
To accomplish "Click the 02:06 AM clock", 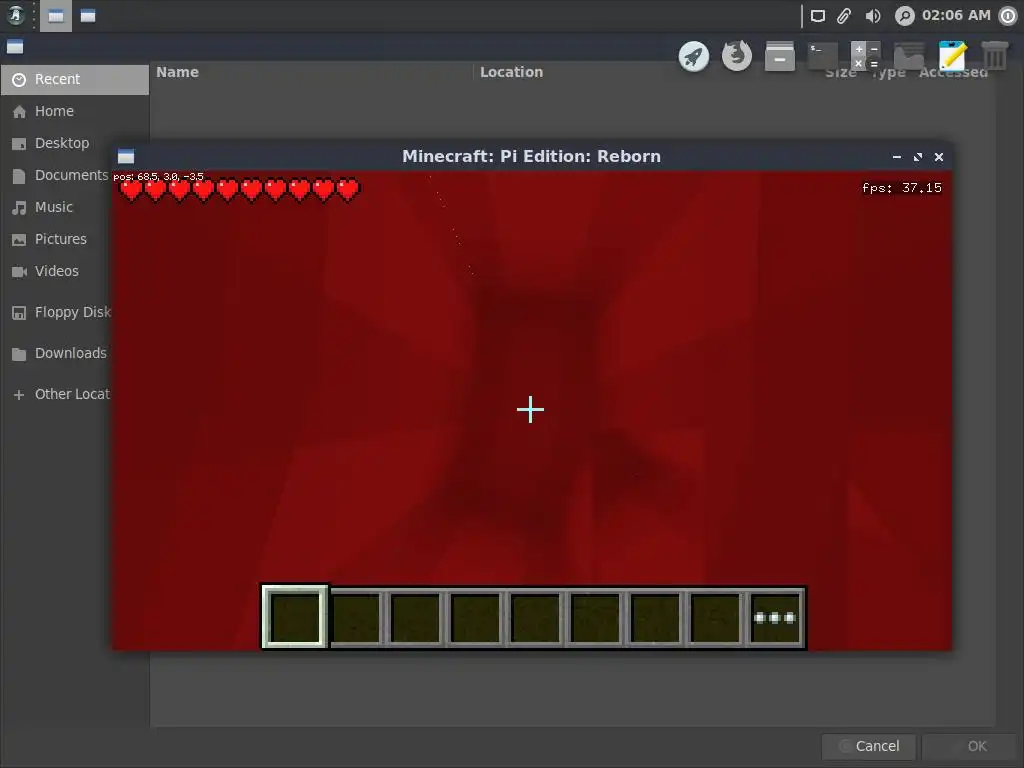I will [956, 15].
